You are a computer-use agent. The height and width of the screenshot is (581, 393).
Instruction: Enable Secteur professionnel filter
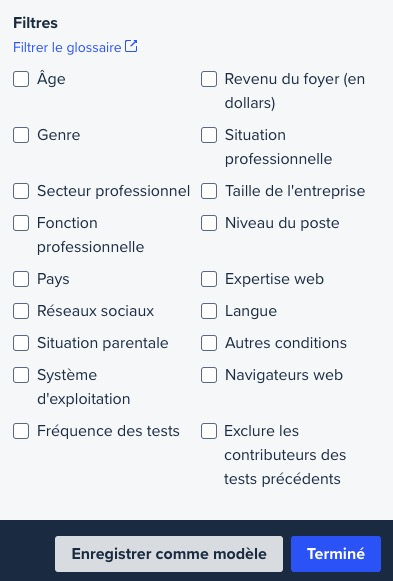coord(21,191)
